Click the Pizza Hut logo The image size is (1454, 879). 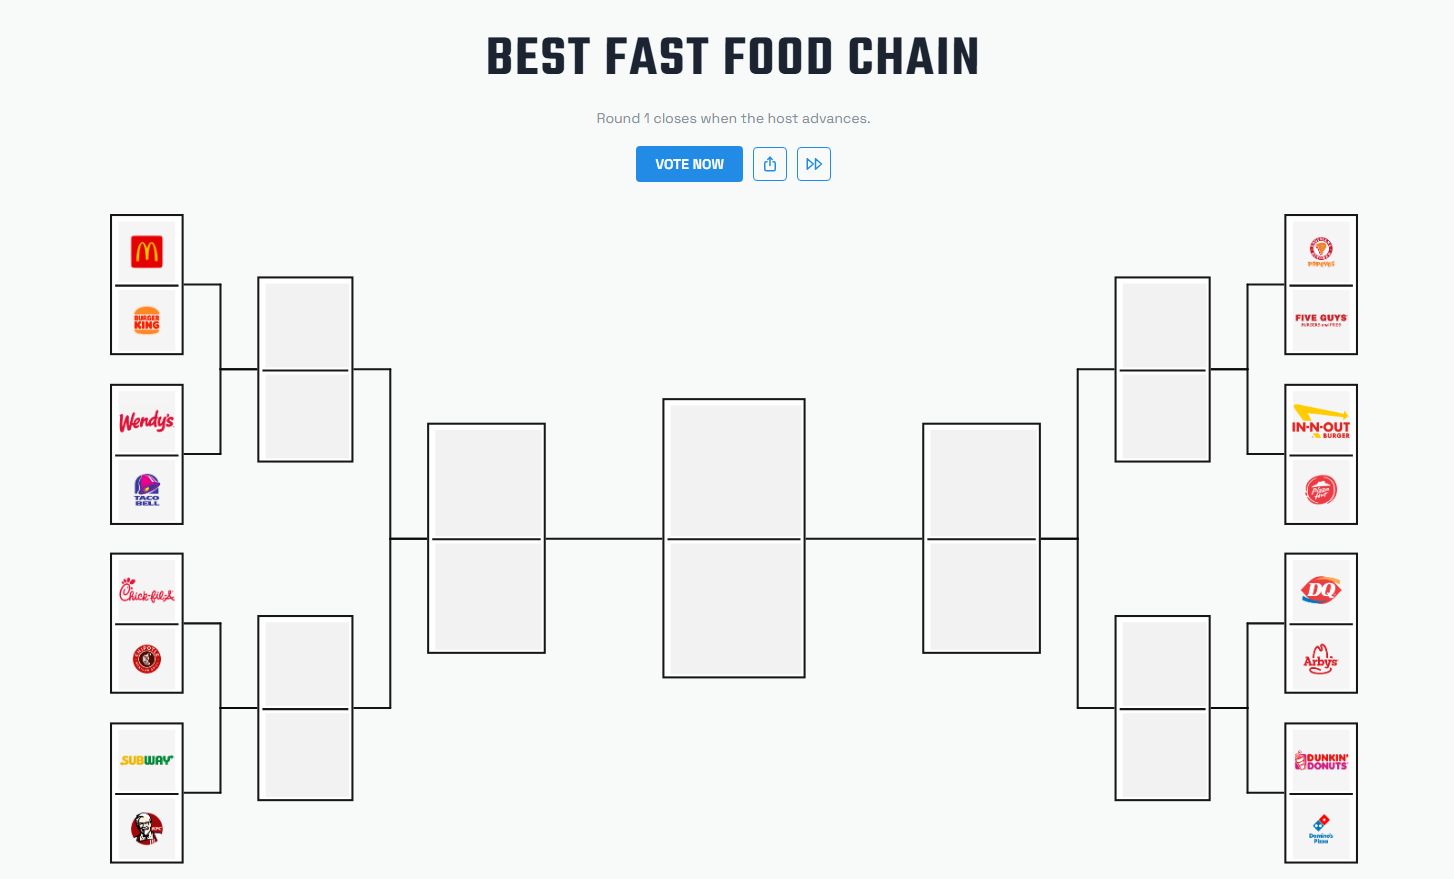tap(1320, 490)
